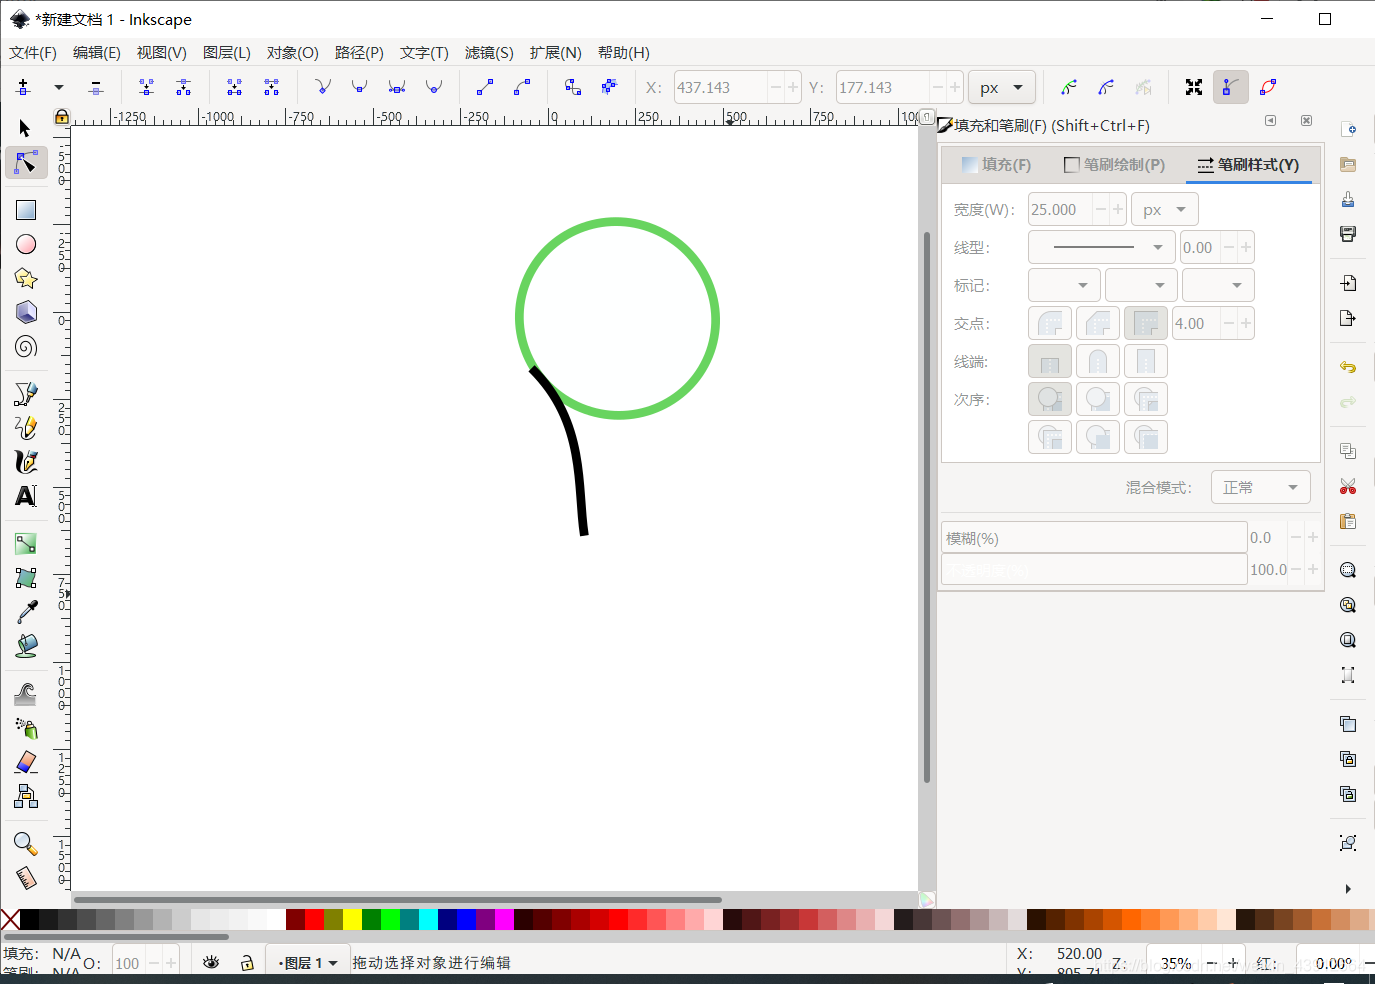This screenshot has height=984, width=1375.
Task: Select the round join button
Action: [1050, 323]
